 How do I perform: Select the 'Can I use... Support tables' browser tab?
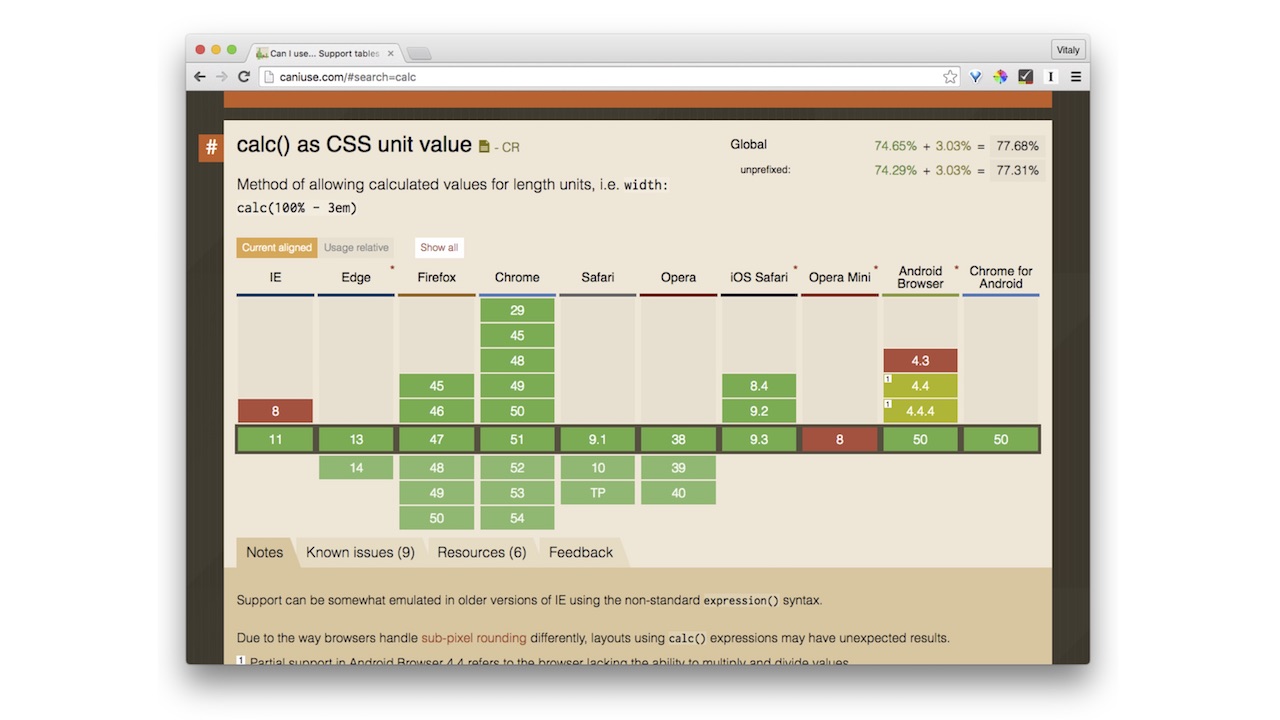tap(325, 53)
